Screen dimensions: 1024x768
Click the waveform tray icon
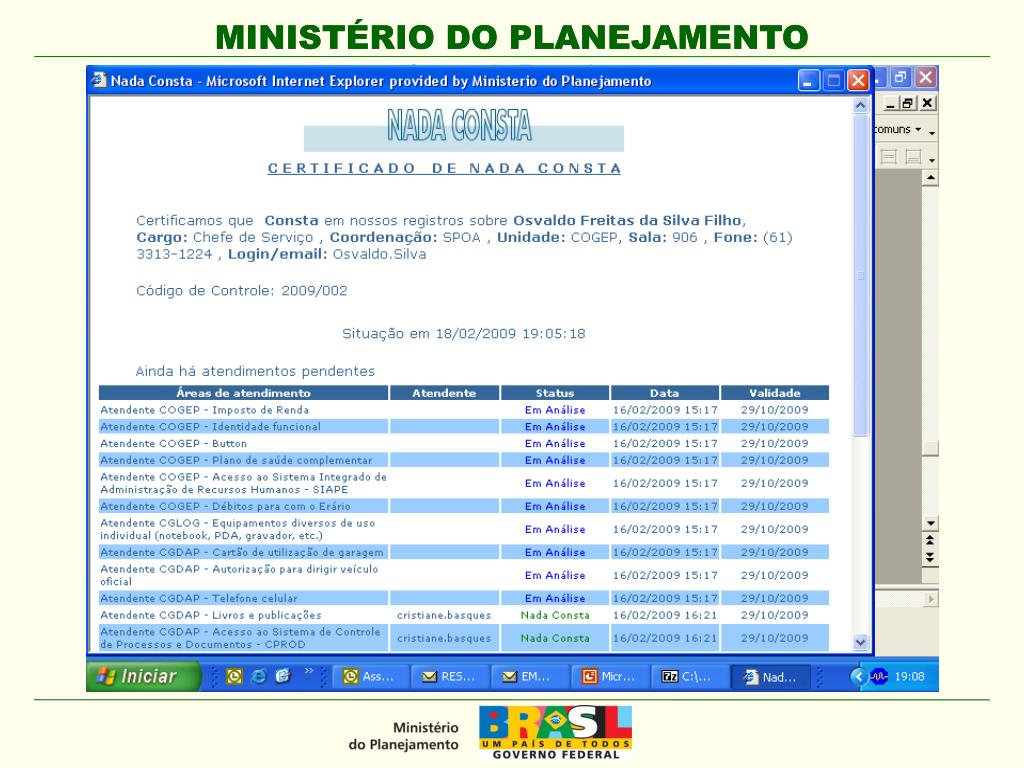pos(879,677)
